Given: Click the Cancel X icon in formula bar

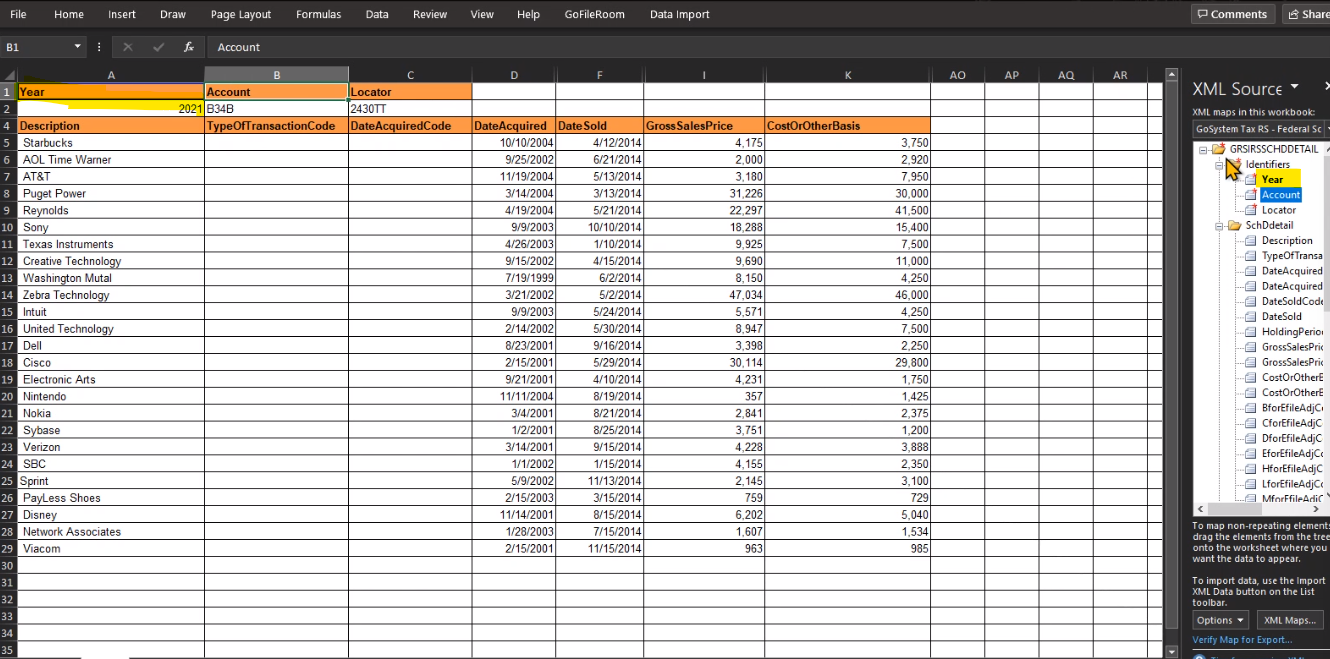Looking at the screenshot, I should coord(128,47).
